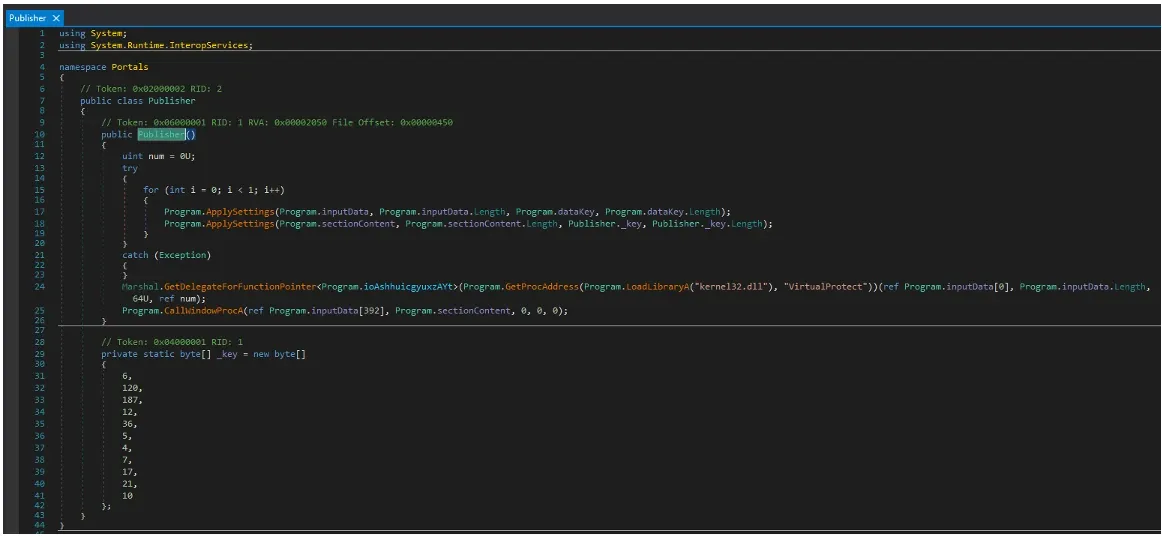Click the File Offset 0x00000450 value

pyautogui.click(x=426, y=122)
